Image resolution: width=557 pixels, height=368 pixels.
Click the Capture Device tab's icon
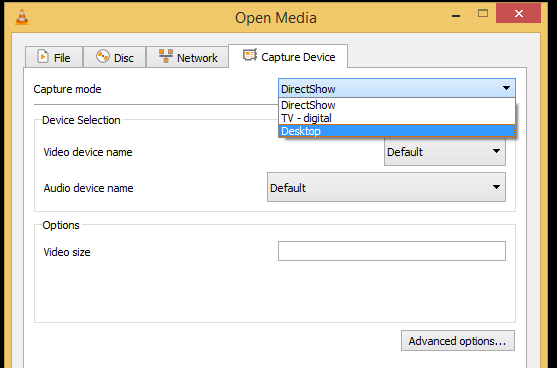coord(250,55)
